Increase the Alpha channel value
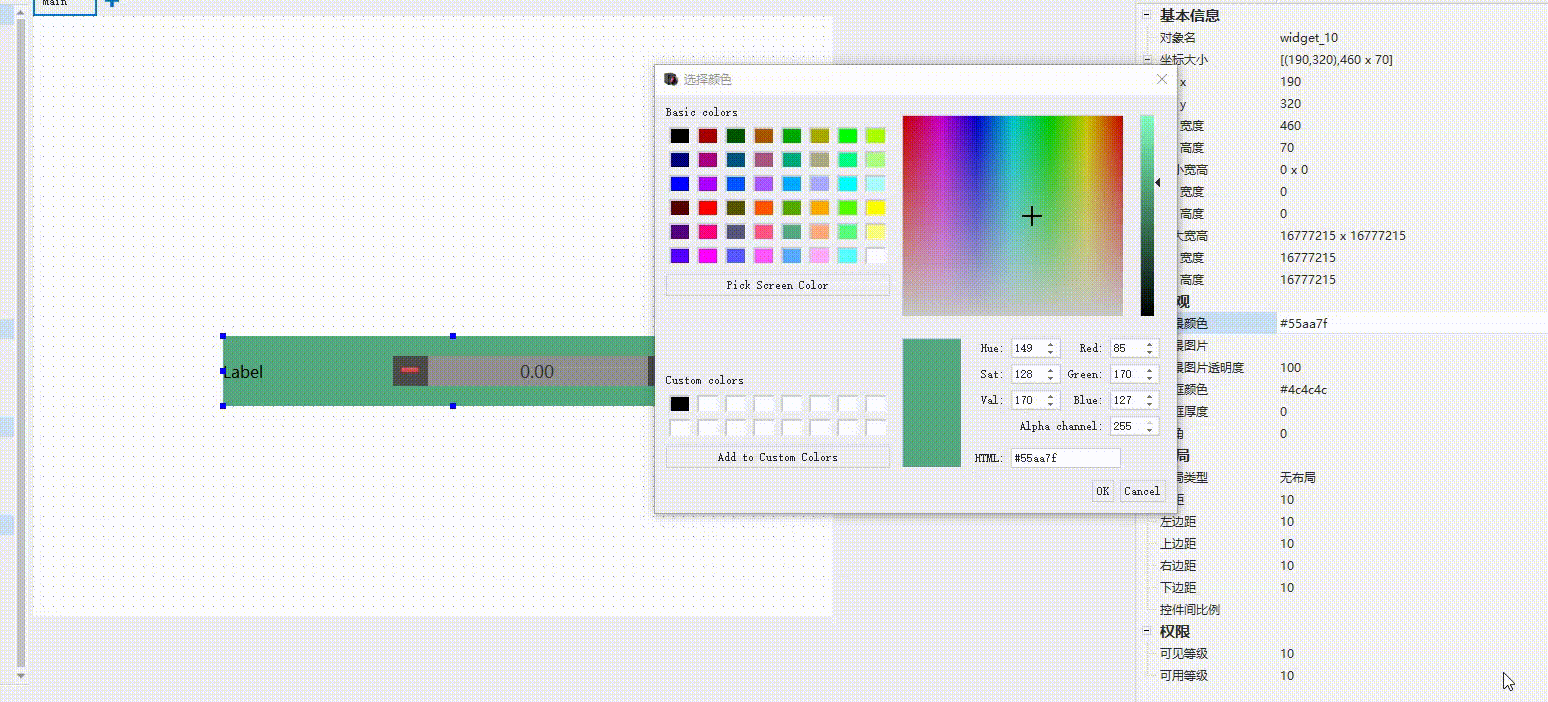This screenshot has height=702, width=1548. (x=1150, y=423)
